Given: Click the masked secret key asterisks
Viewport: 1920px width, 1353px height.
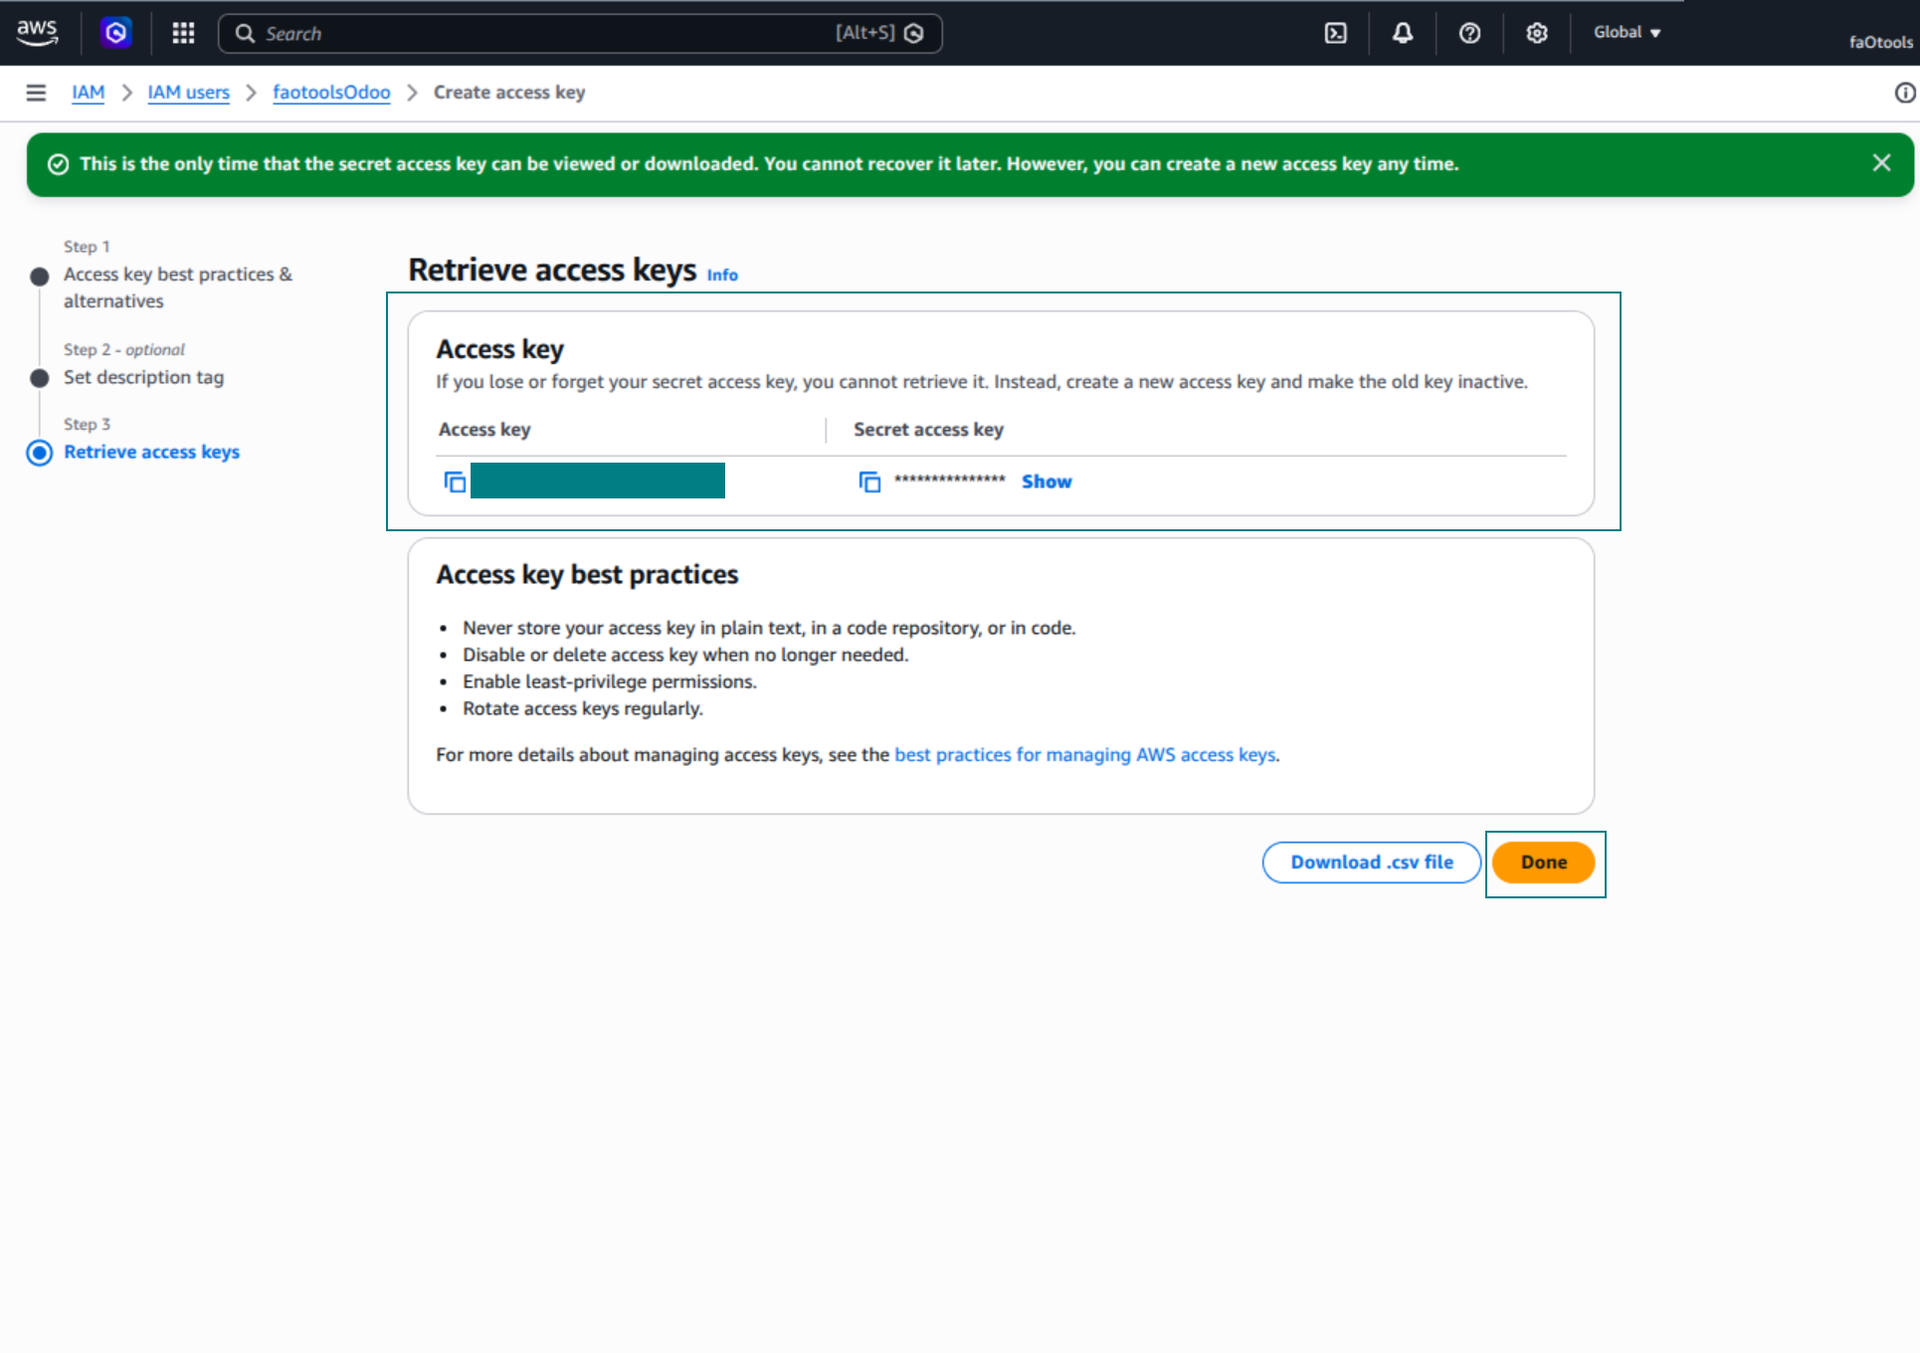Looking at the screenshot, I should click(x=949, y=480).
